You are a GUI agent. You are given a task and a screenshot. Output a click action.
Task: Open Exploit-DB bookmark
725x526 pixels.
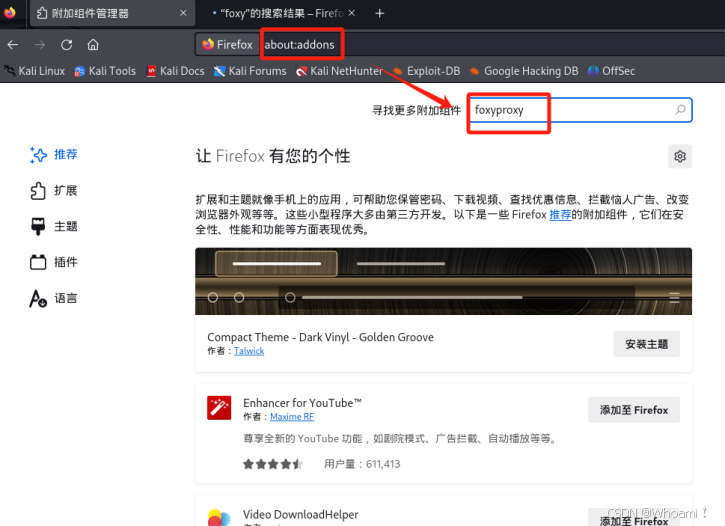coord(426,71)
